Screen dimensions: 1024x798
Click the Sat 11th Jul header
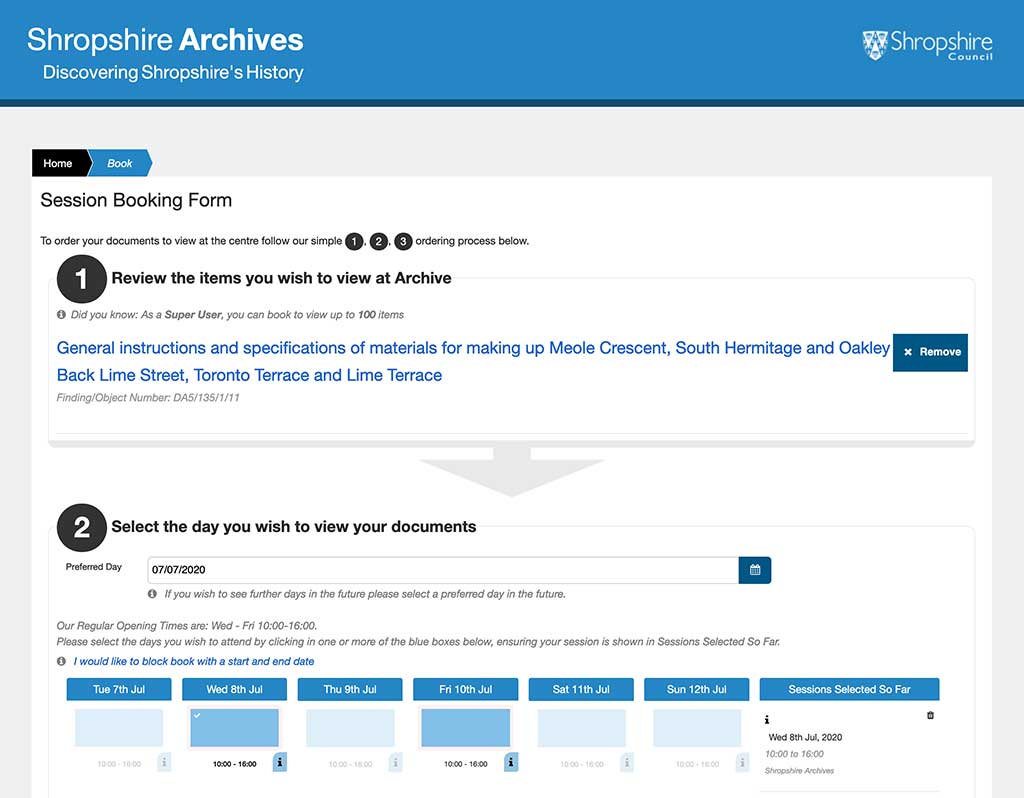tap(581, 689)
